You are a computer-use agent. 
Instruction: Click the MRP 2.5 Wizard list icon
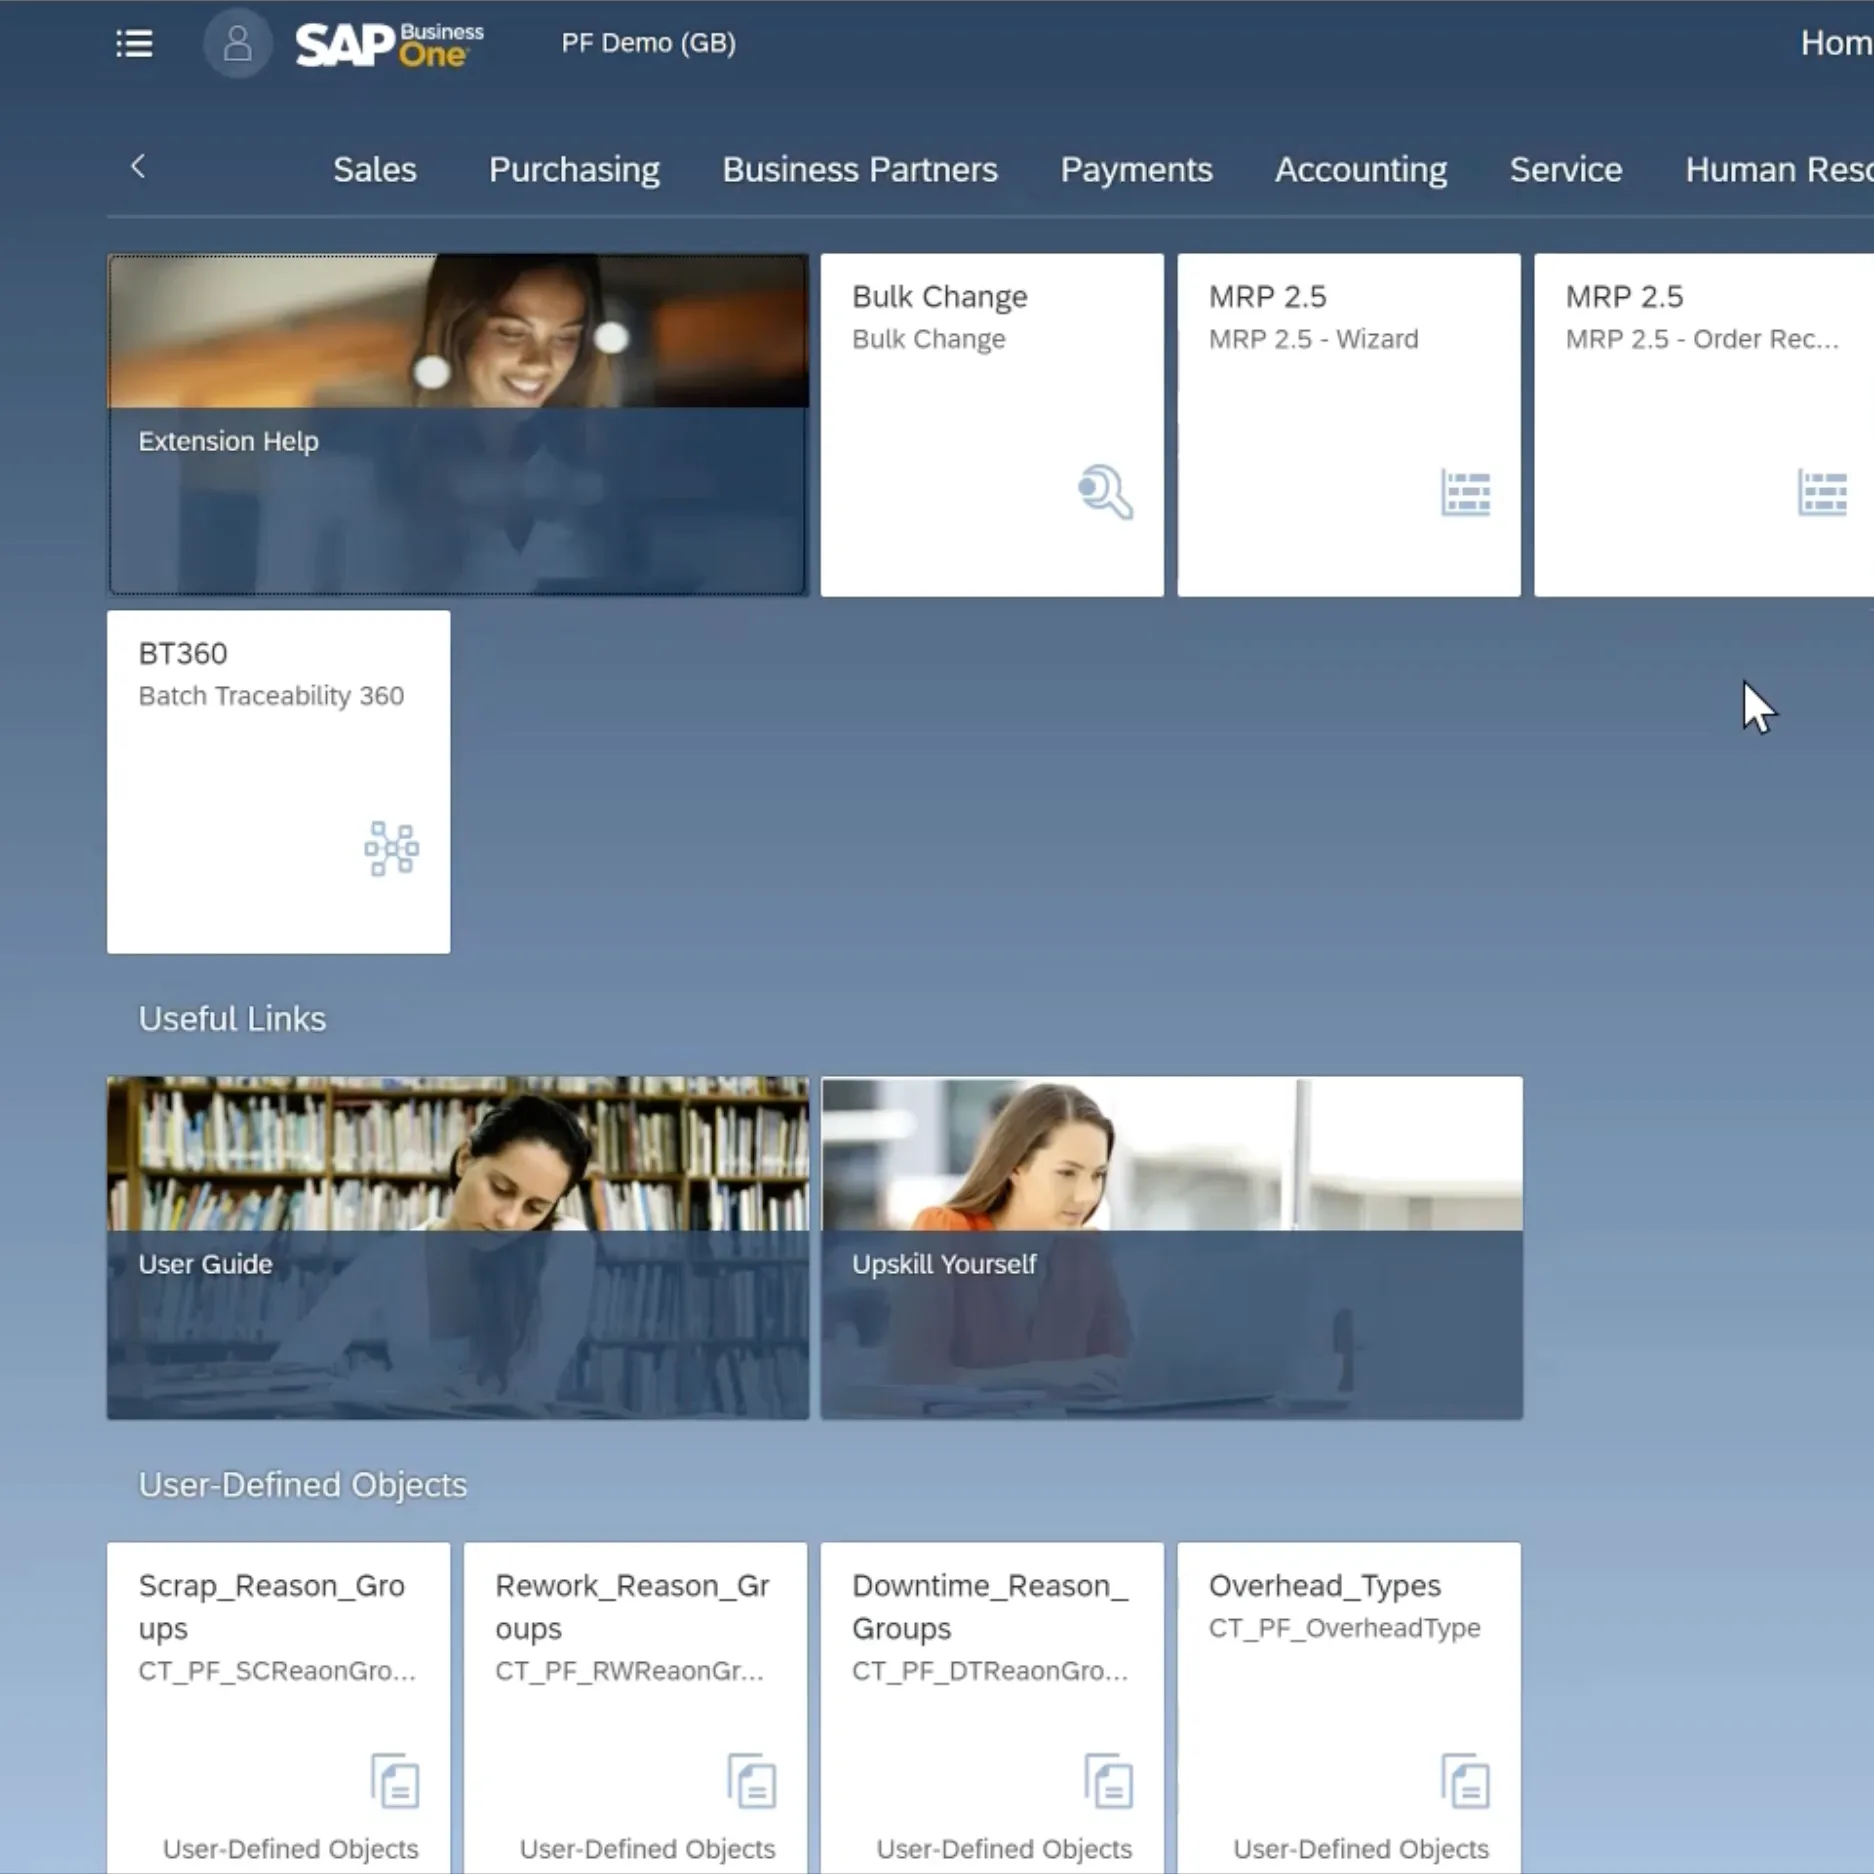tap(1465, 492)
